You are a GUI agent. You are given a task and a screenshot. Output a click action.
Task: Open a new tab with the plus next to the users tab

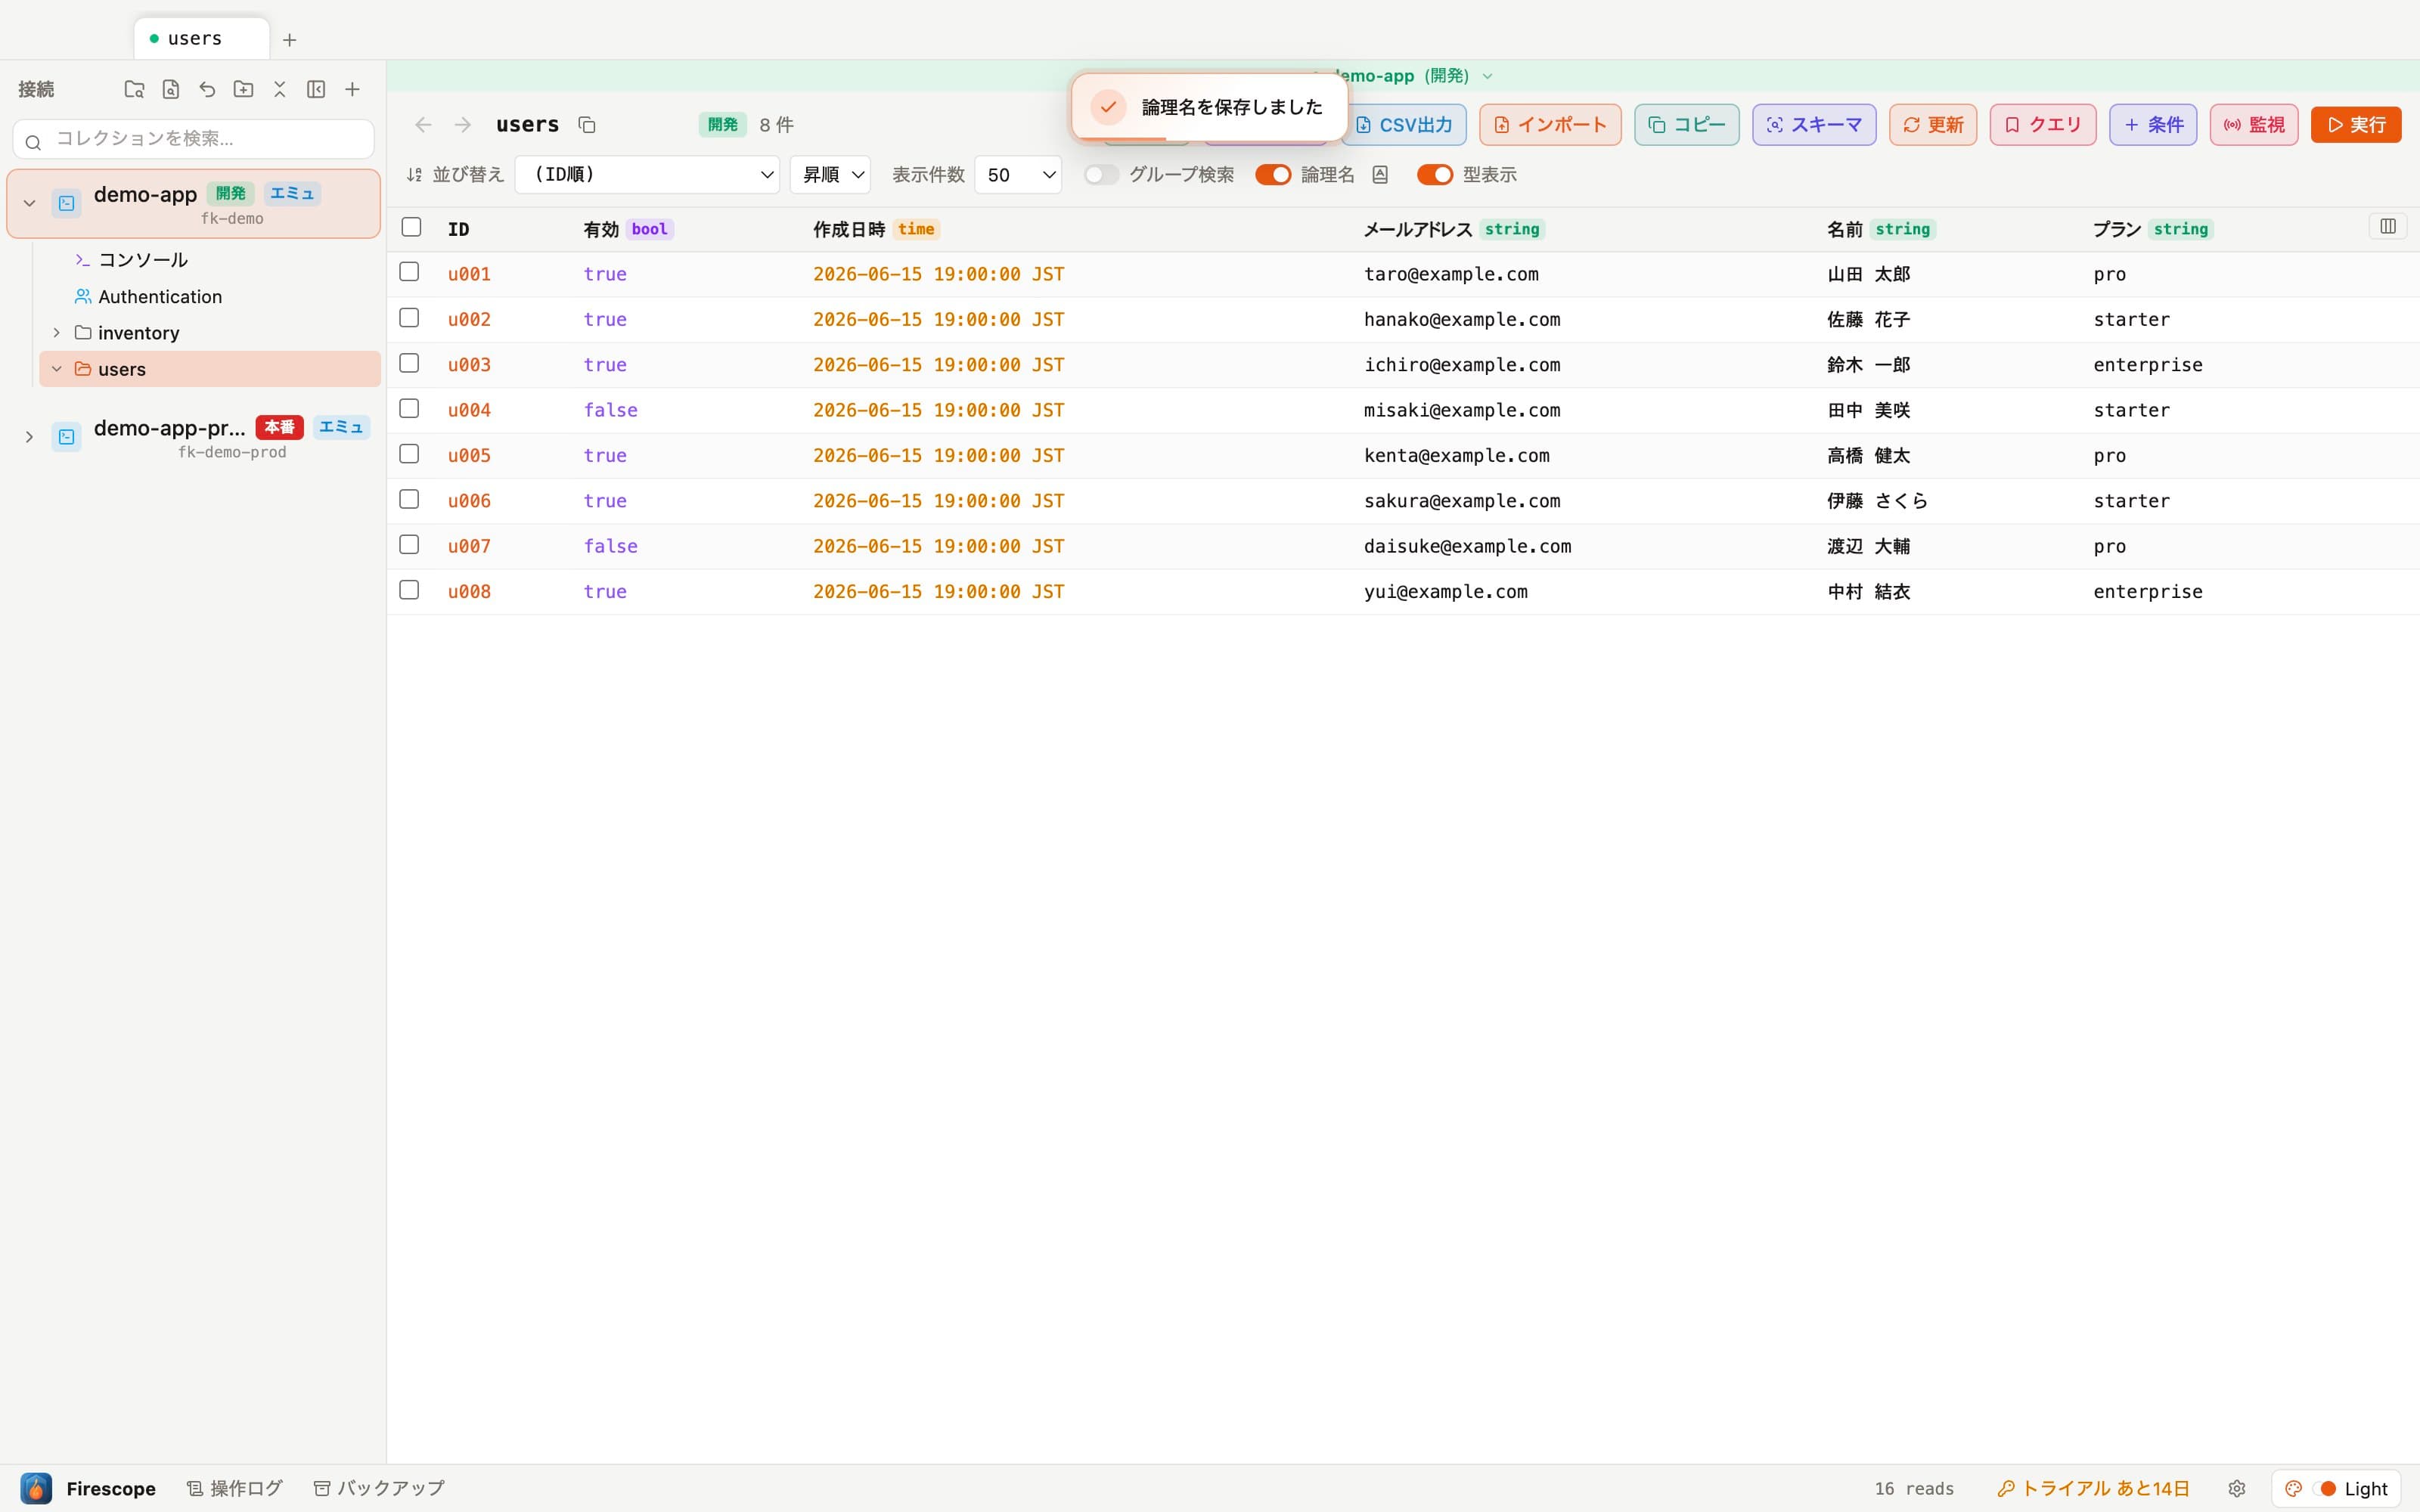pos(289,40)
